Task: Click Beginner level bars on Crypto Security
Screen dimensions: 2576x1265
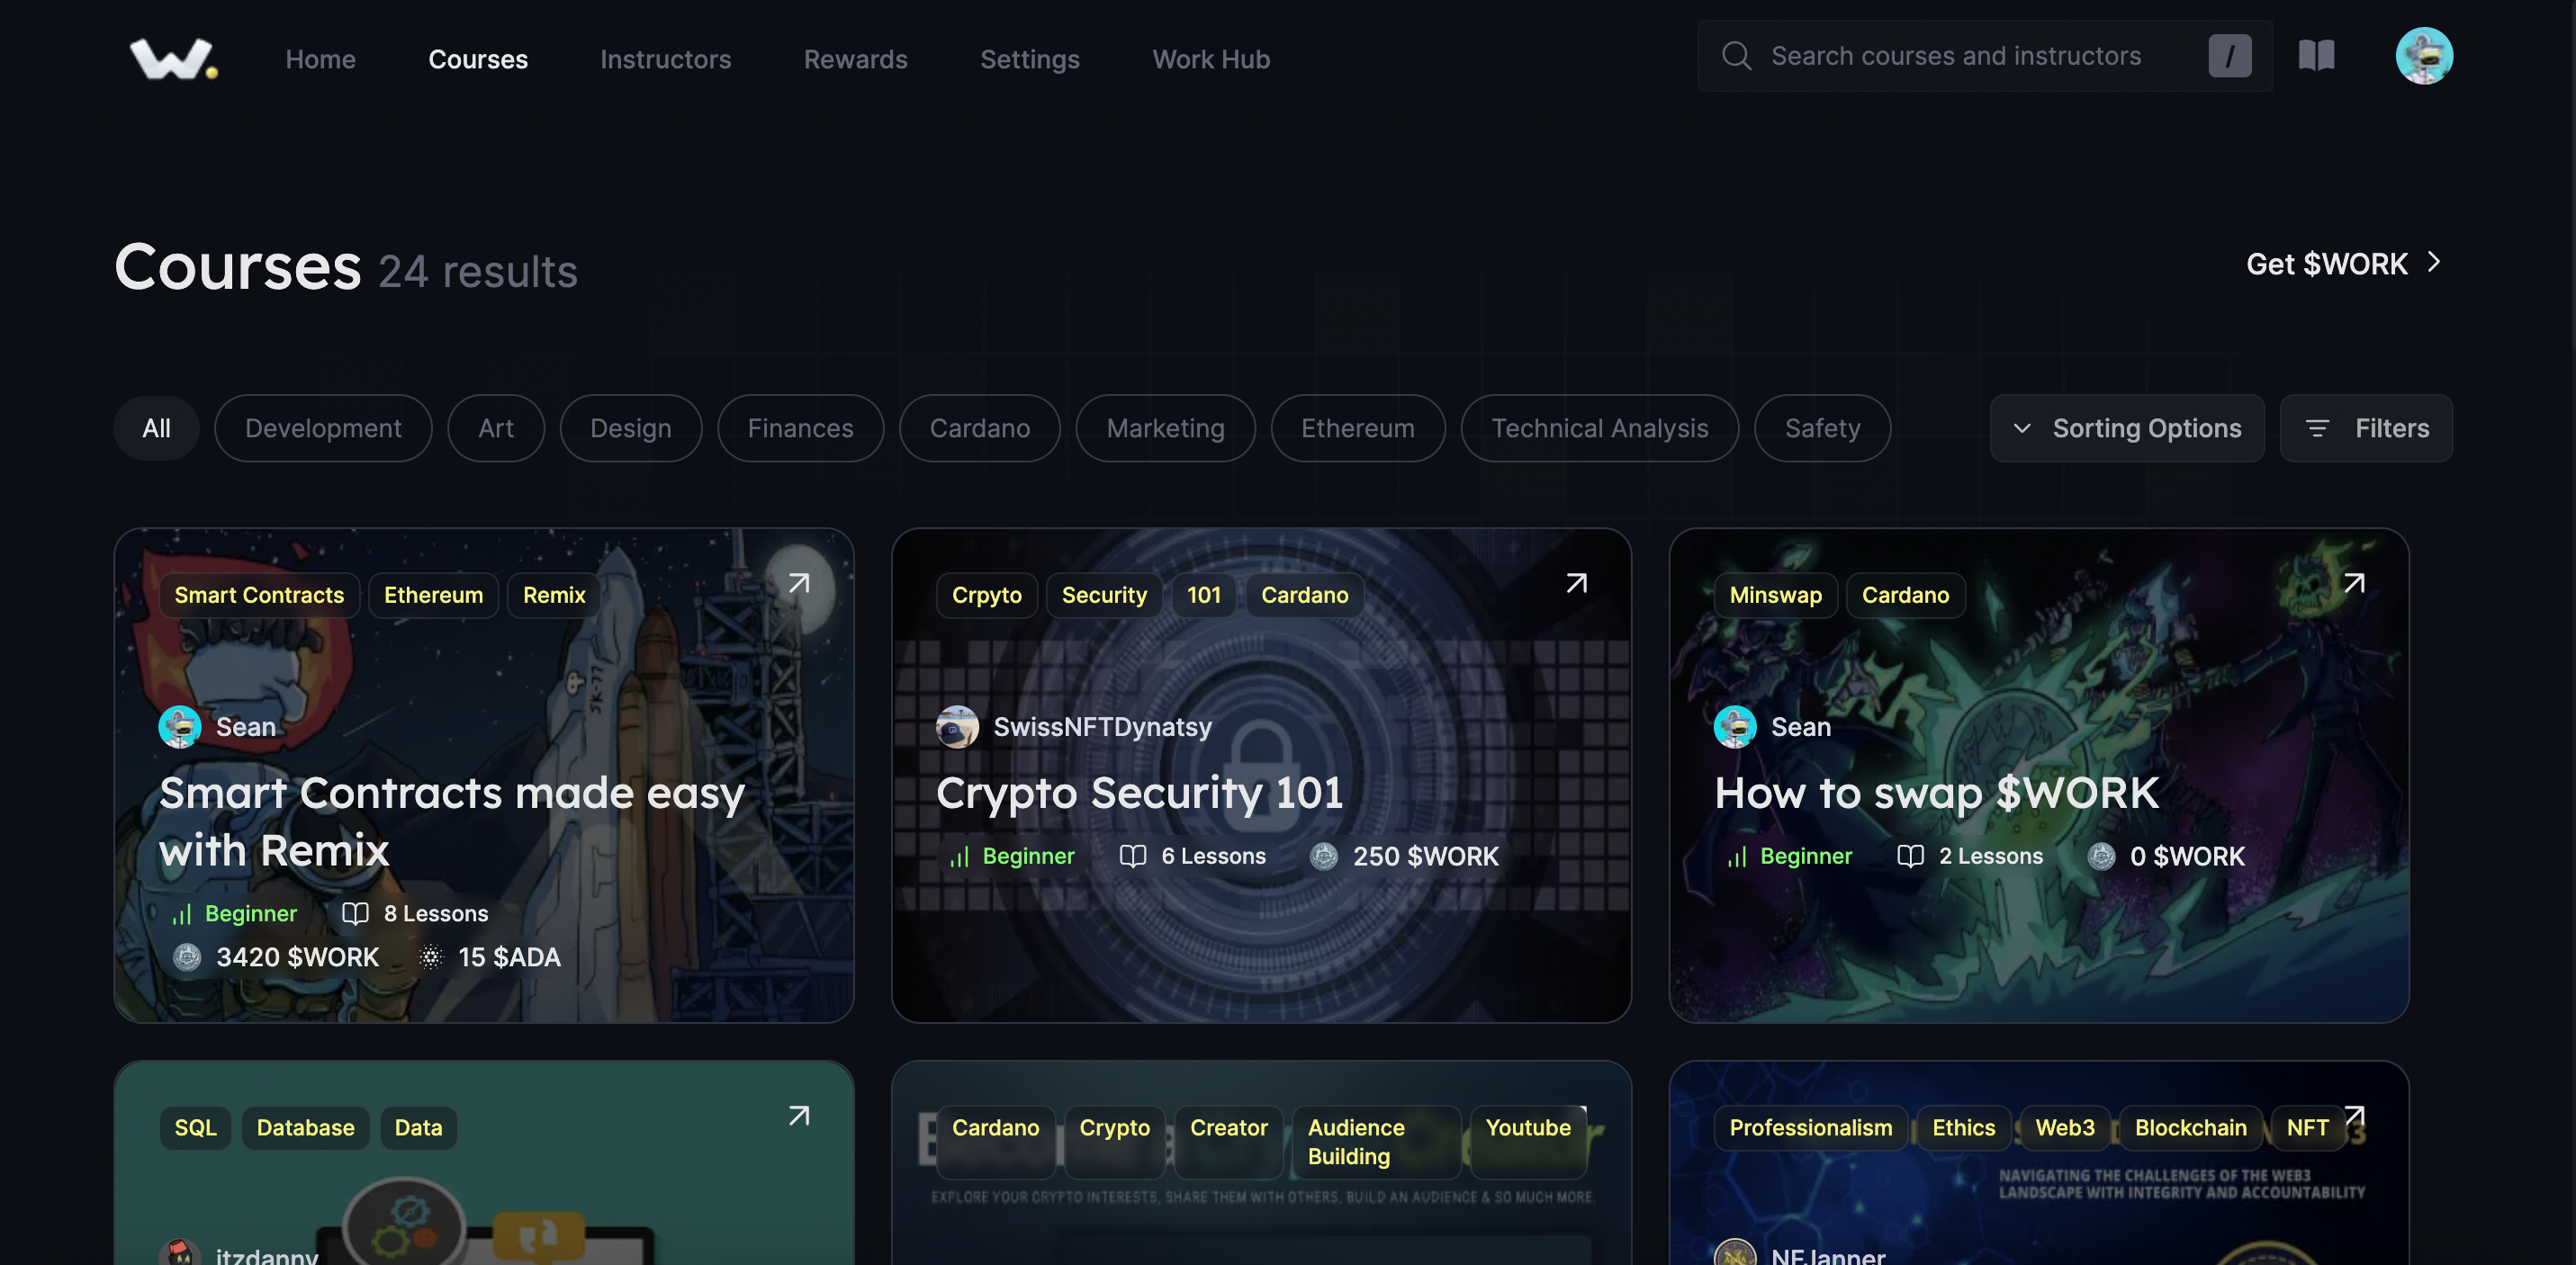Action: (x=959, y=857)
